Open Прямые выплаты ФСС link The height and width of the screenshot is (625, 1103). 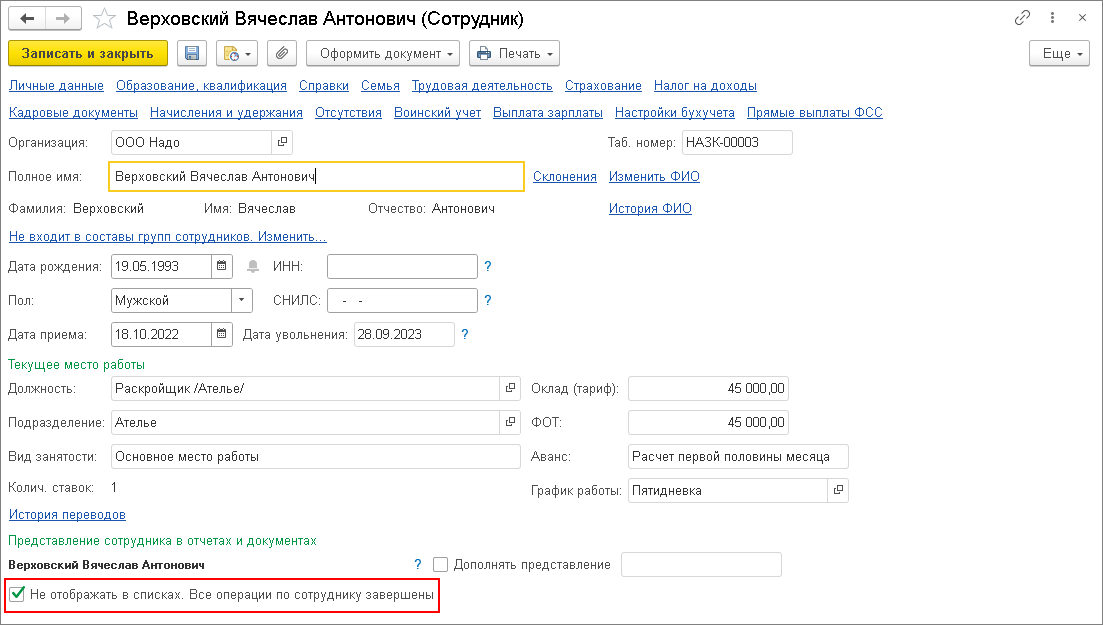pyautogui.click(x=815, y=113)
